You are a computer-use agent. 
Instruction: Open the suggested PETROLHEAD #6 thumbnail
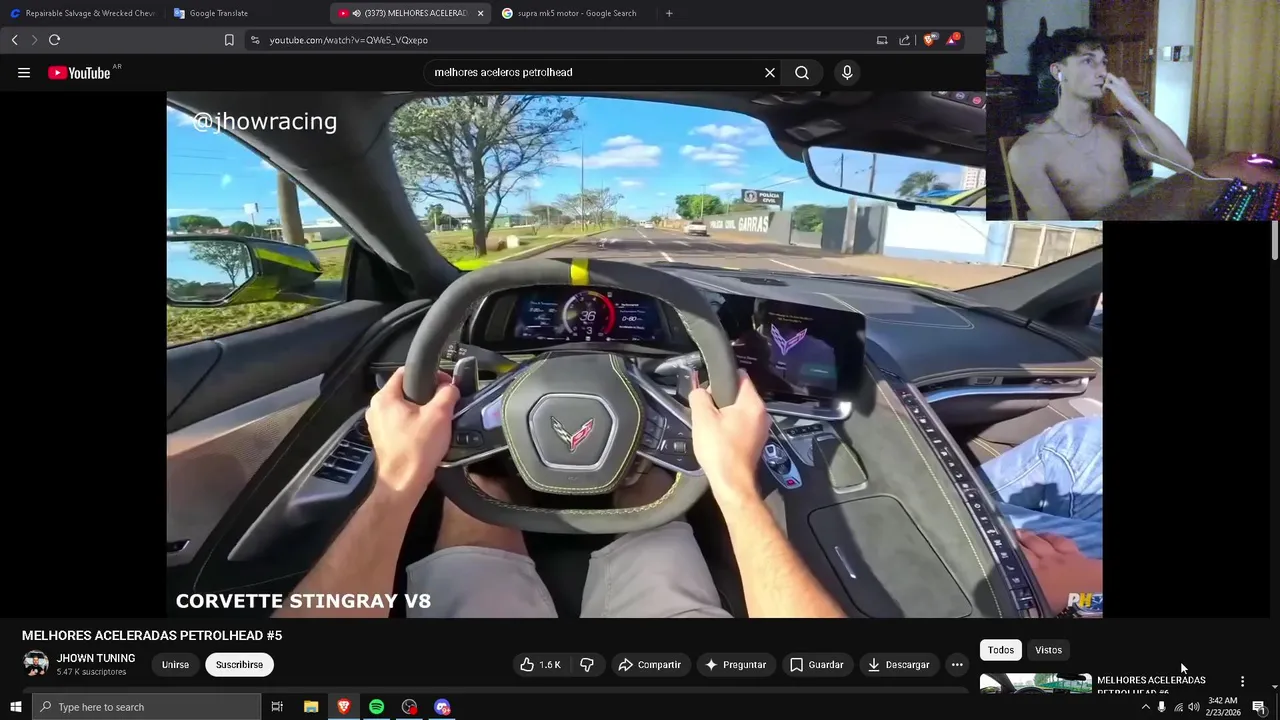(x=1035, y=683)
